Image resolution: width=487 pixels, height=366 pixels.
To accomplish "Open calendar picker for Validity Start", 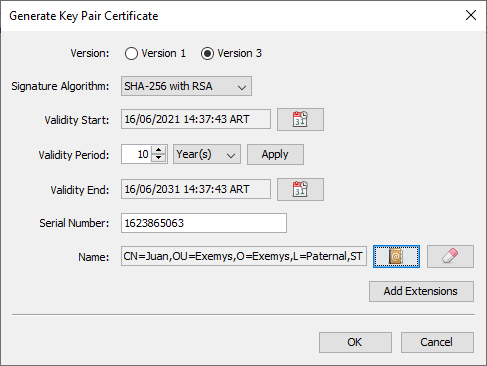I will (300, 119).
